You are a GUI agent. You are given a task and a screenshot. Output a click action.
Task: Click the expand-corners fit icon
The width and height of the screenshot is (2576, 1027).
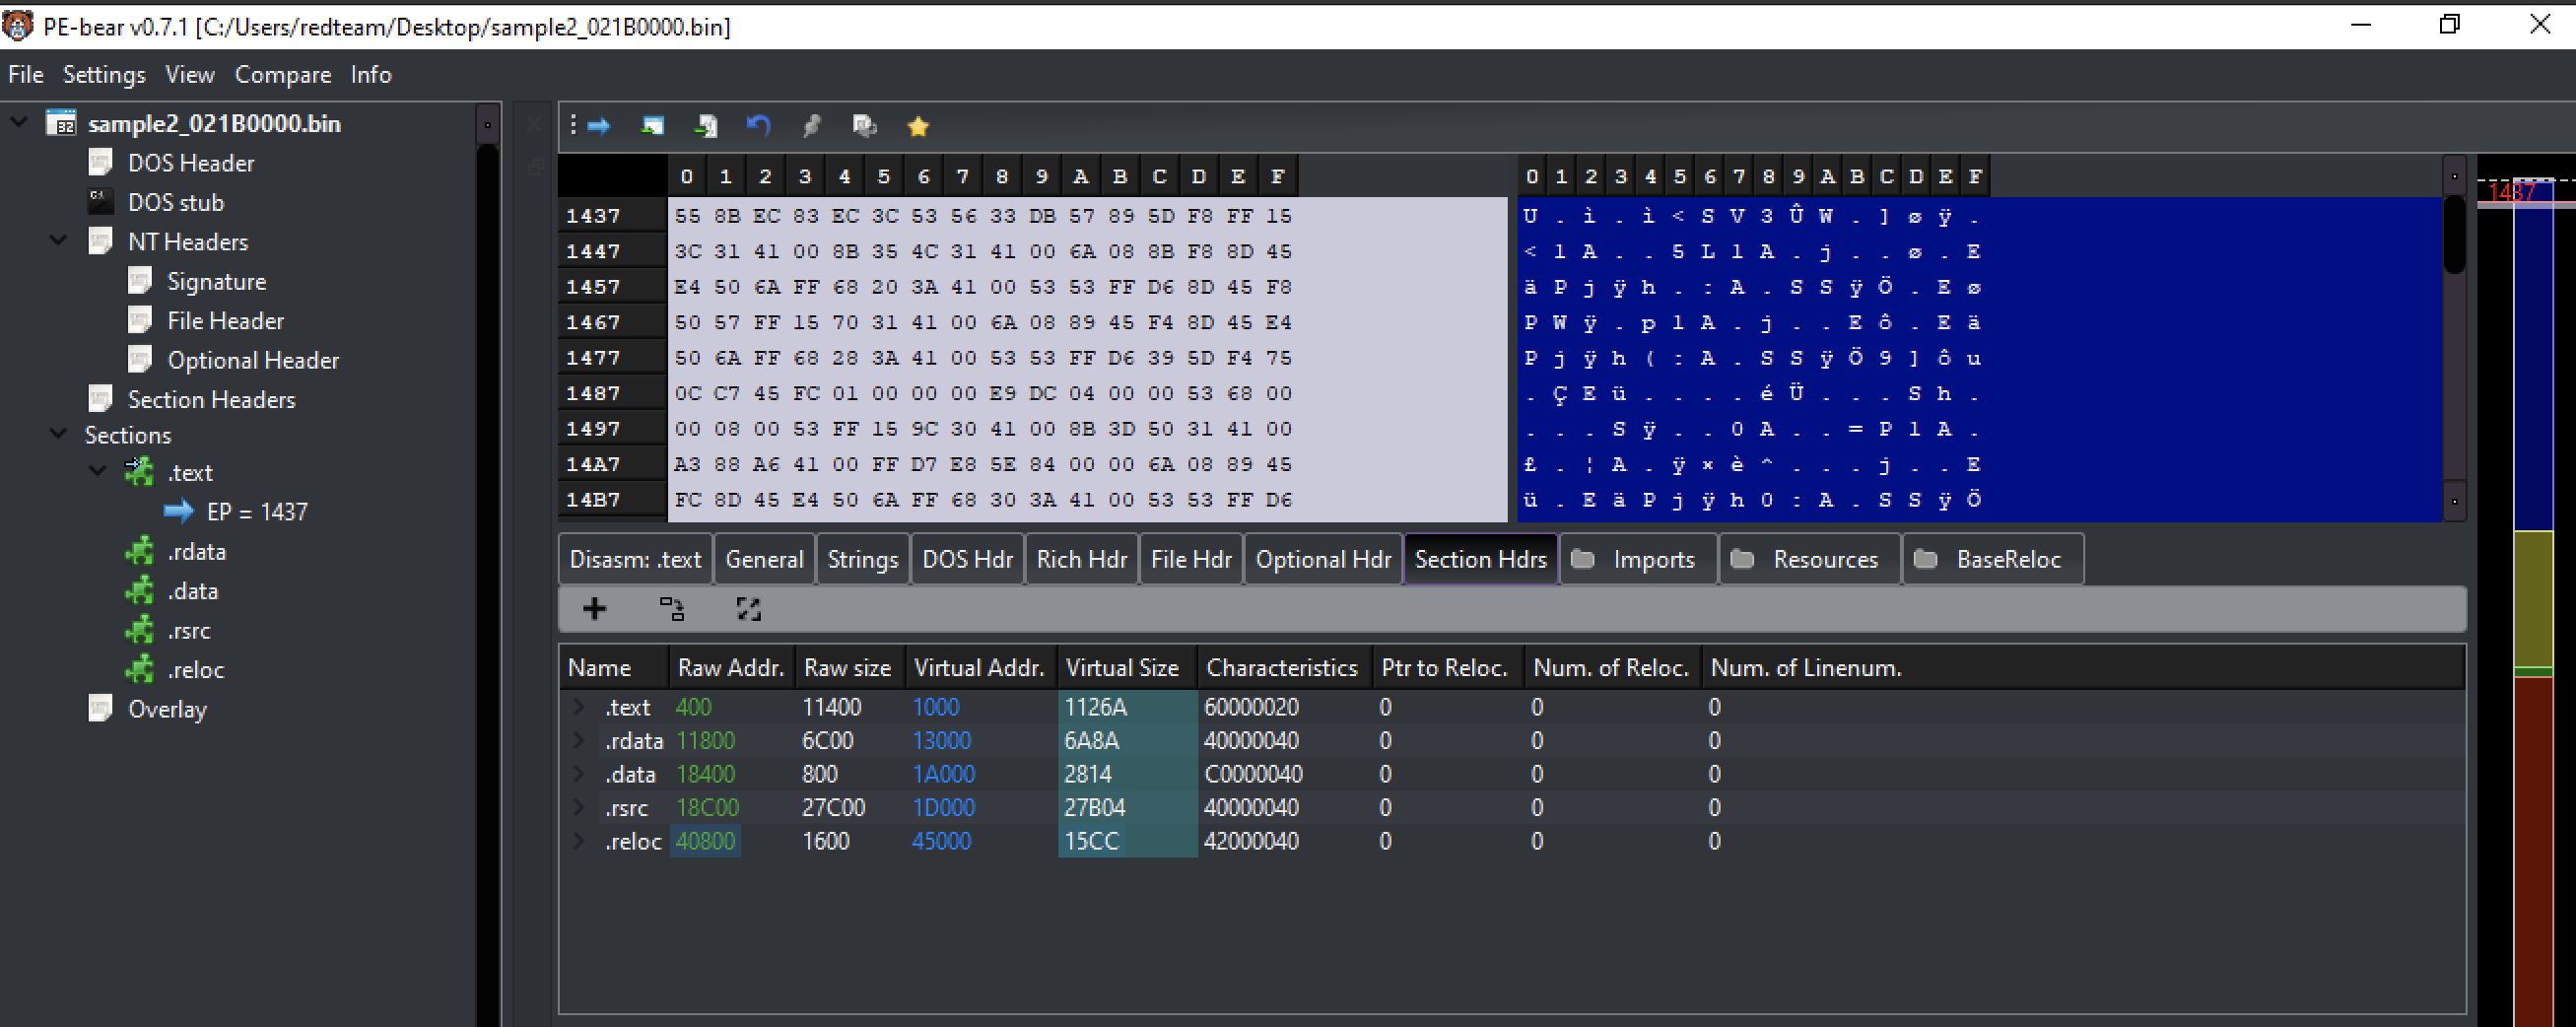[x=748, y=609]
